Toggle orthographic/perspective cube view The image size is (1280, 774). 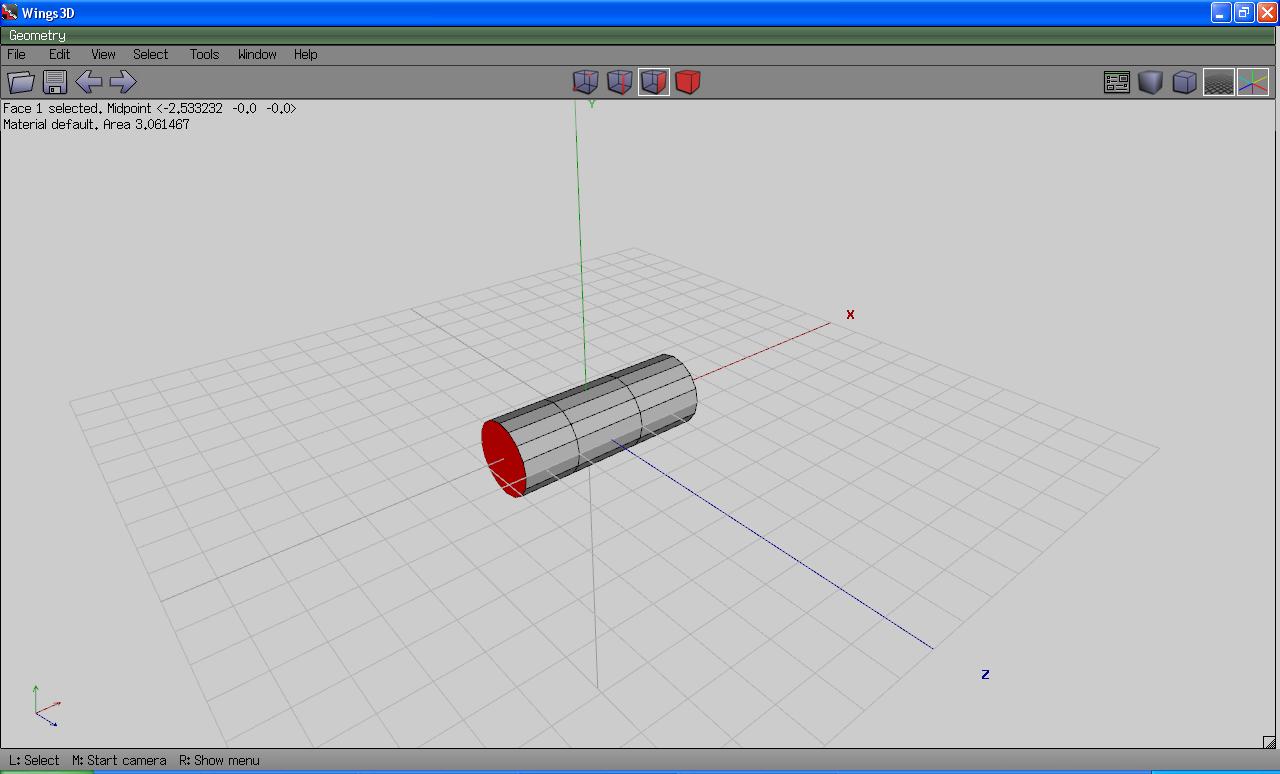click(1185, 82)
